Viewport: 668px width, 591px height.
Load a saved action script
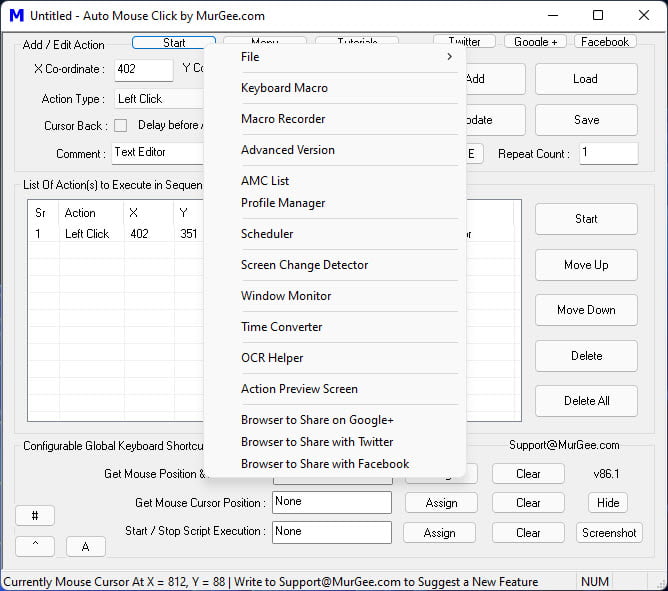pyautogui.click(x=586, y=79)
